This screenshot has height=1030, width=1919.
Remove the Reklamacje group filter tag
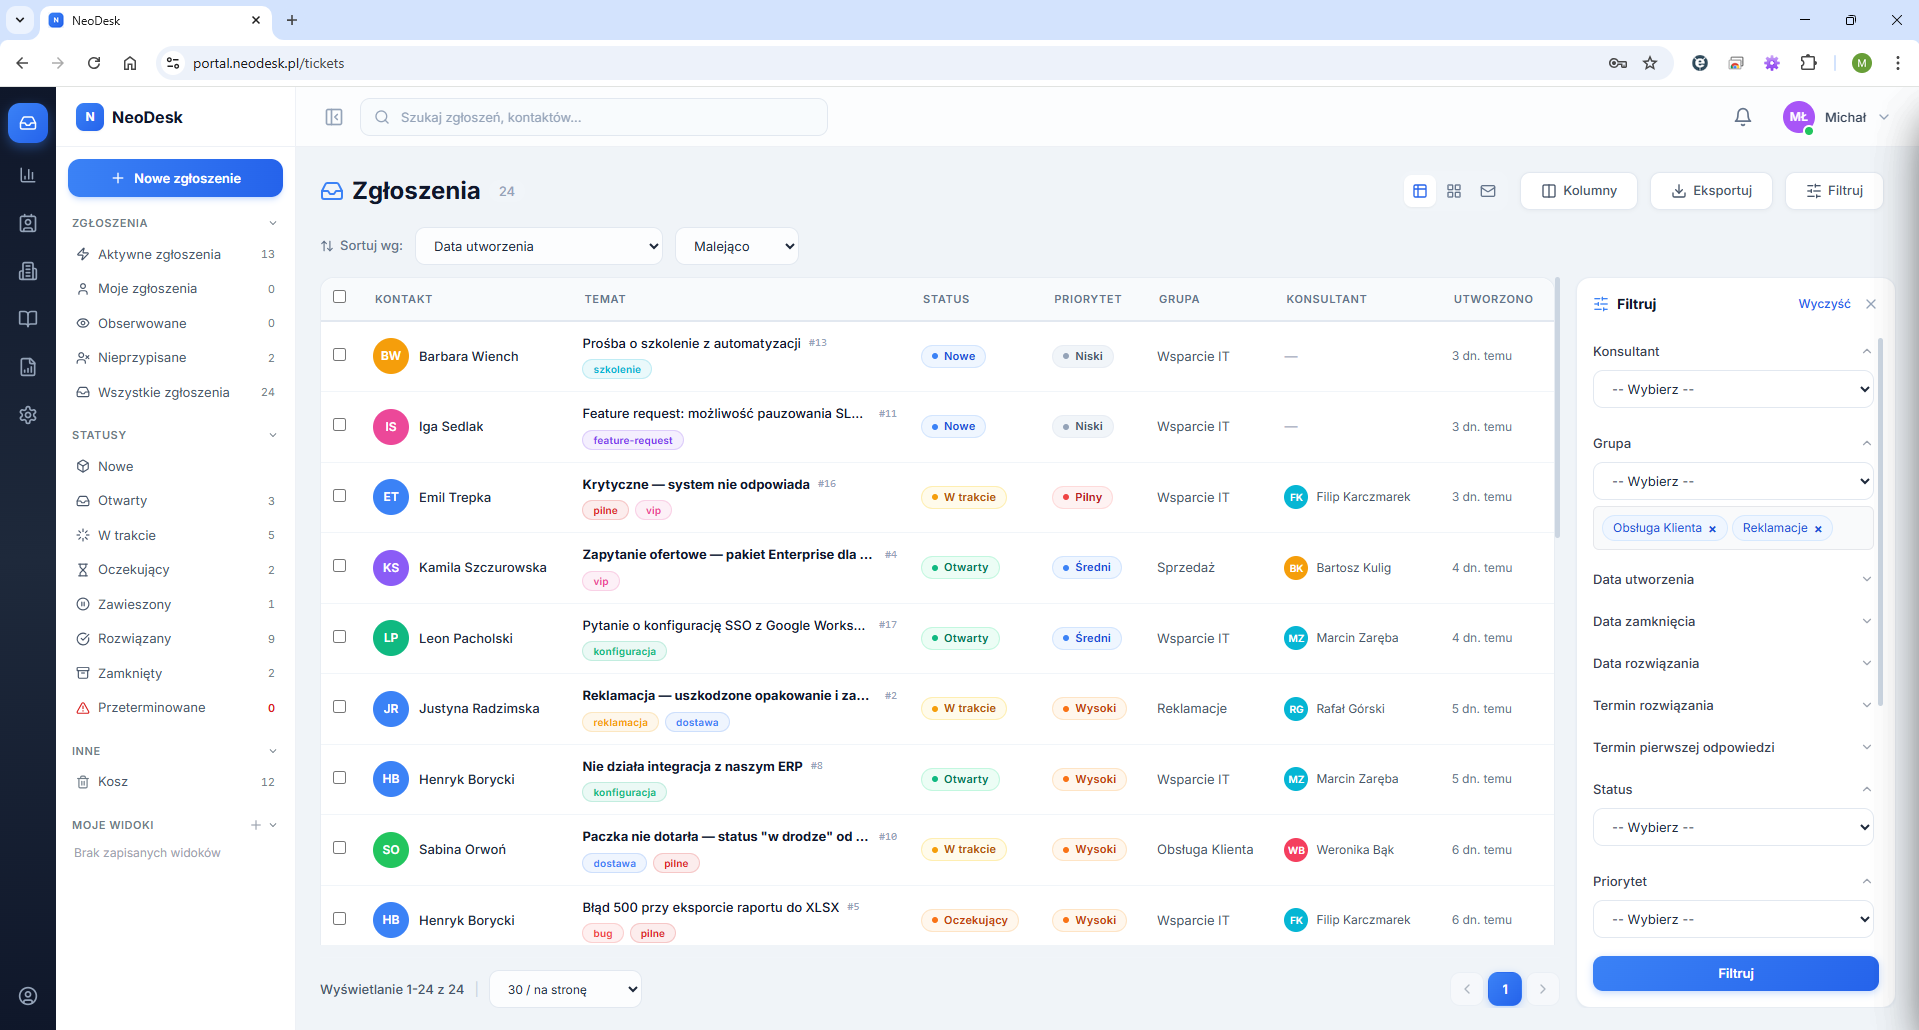pyautogui.click(x=1818, y=529)
